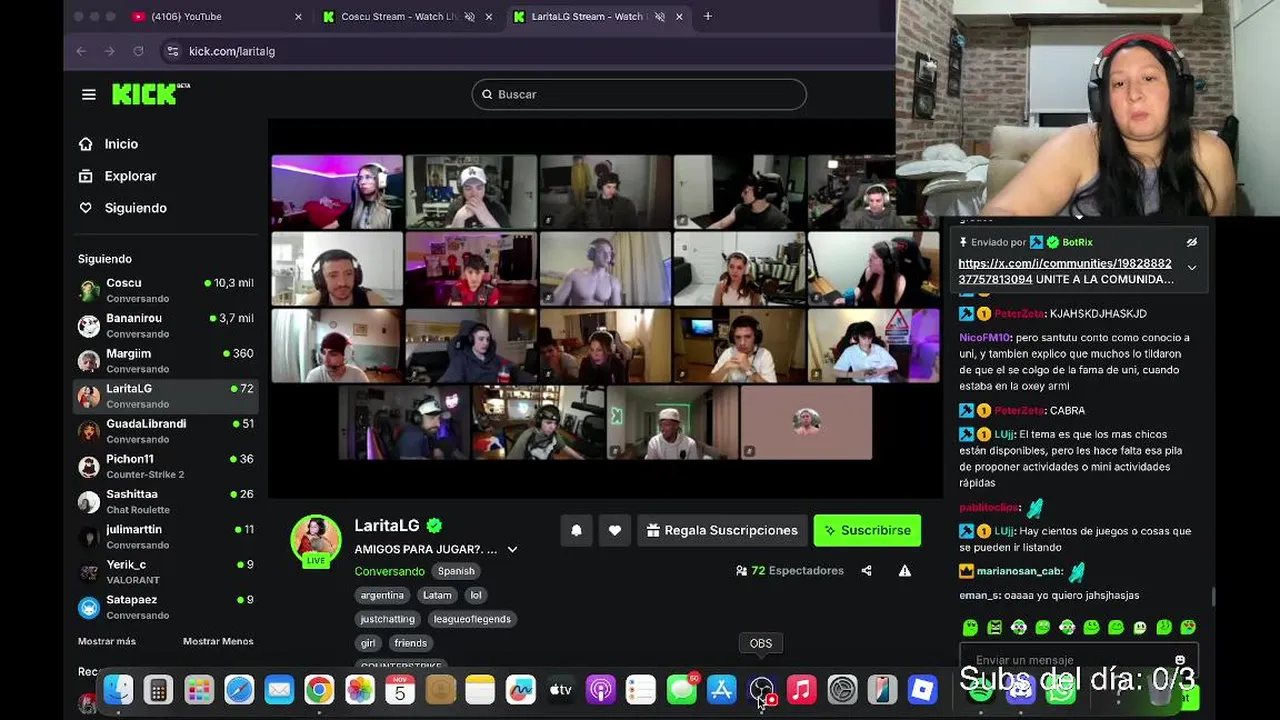Screen dimensions: 1280x720
Task: Open Pichon11 channel in sidebar
Action: pos(166,466)
